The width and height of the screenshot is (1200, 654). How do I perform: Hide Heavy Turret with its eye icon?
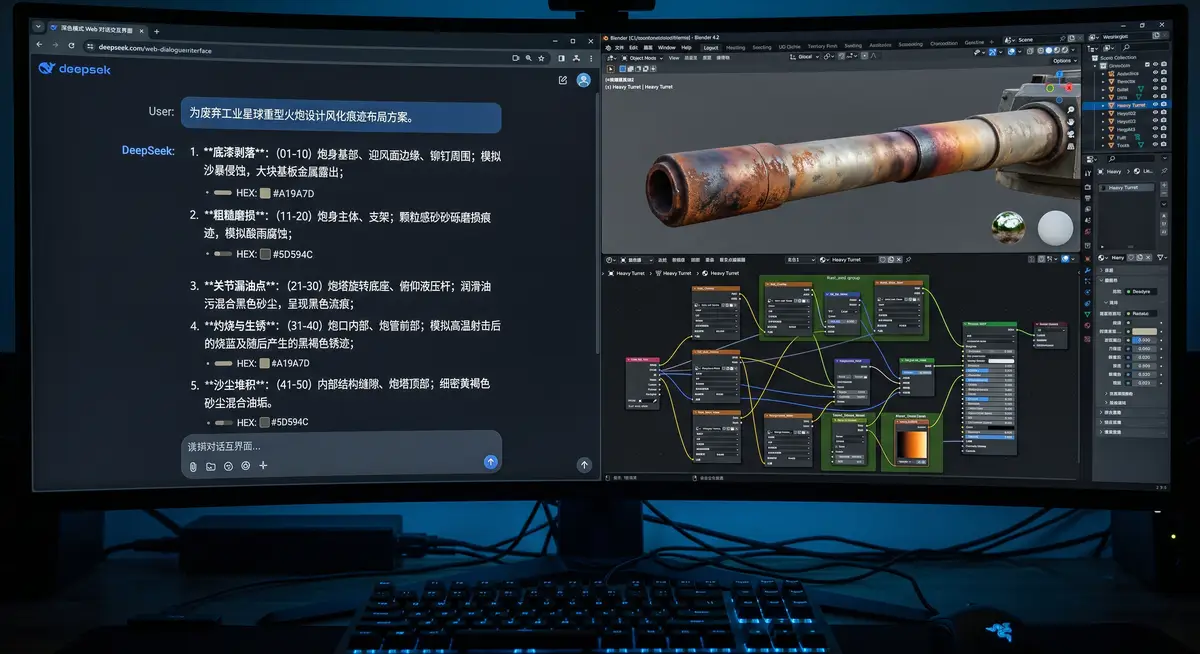1156,105
